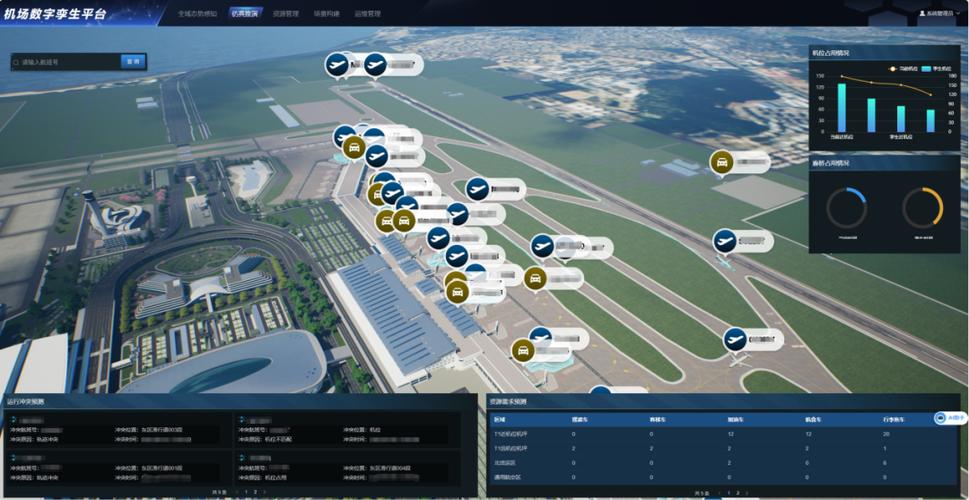
Task: Click the blue 查询 search button
Action: point(133,62)
